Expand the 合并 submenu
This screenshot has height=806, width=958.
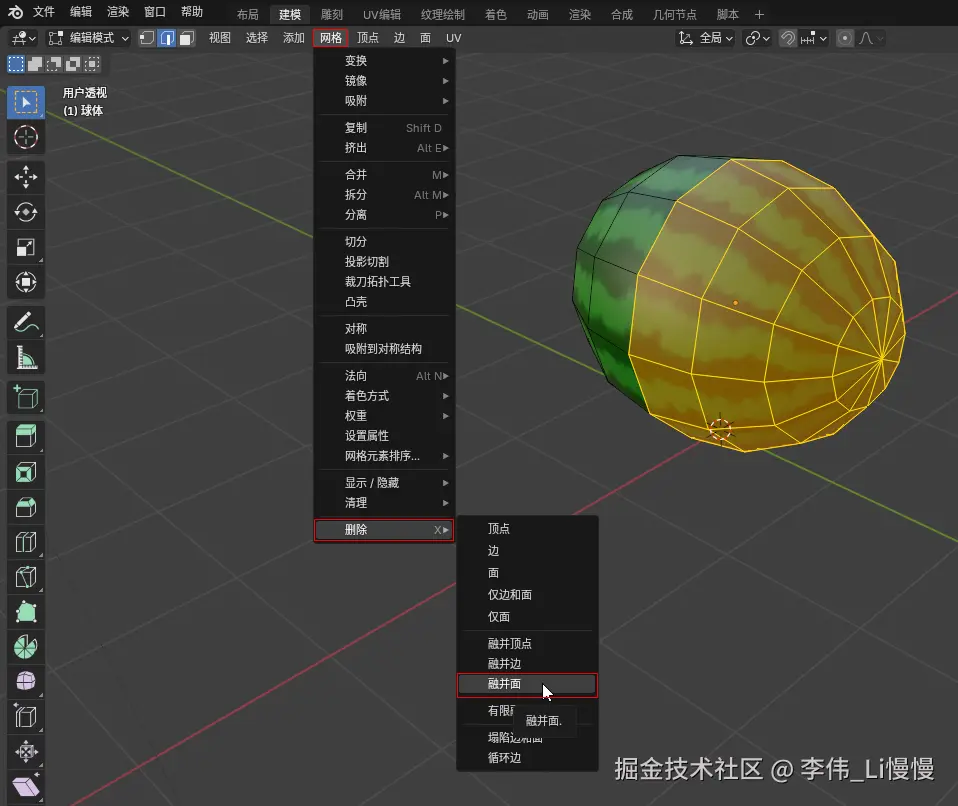384,175
